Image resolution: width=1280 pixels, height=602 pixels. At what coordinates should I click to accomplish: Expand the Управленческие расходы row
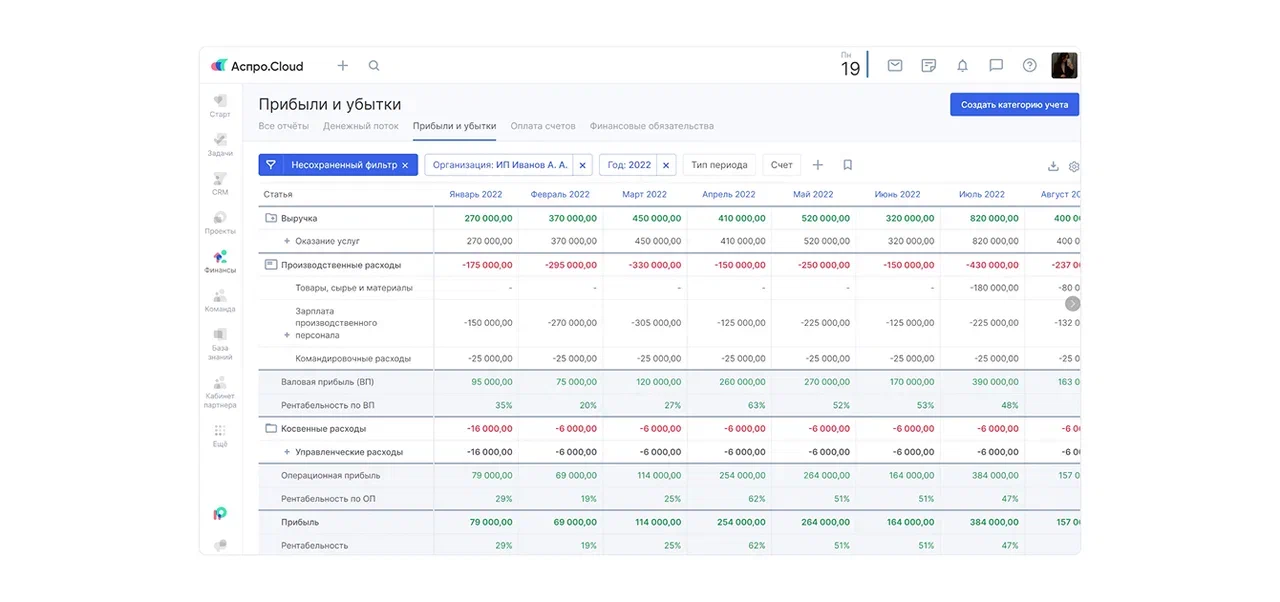click(x=287, y=452)
